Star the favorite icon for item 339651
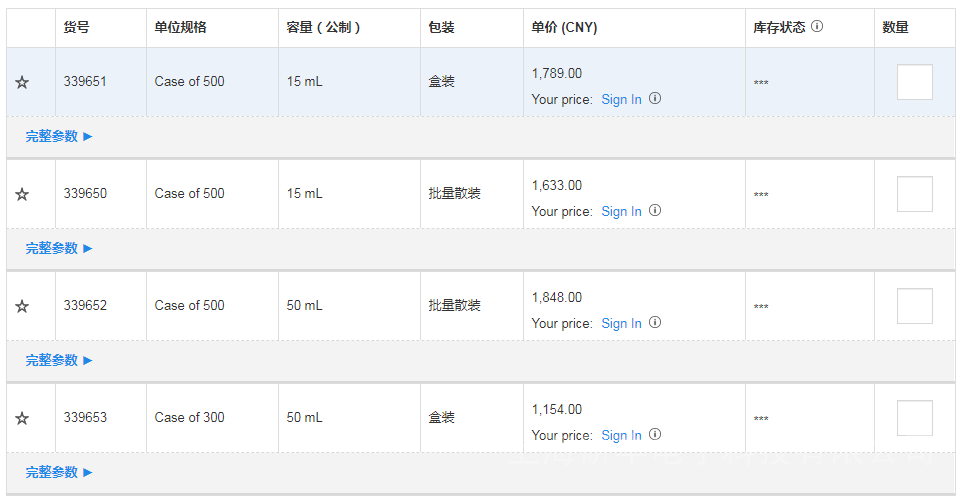 click(x=22, y=82)
